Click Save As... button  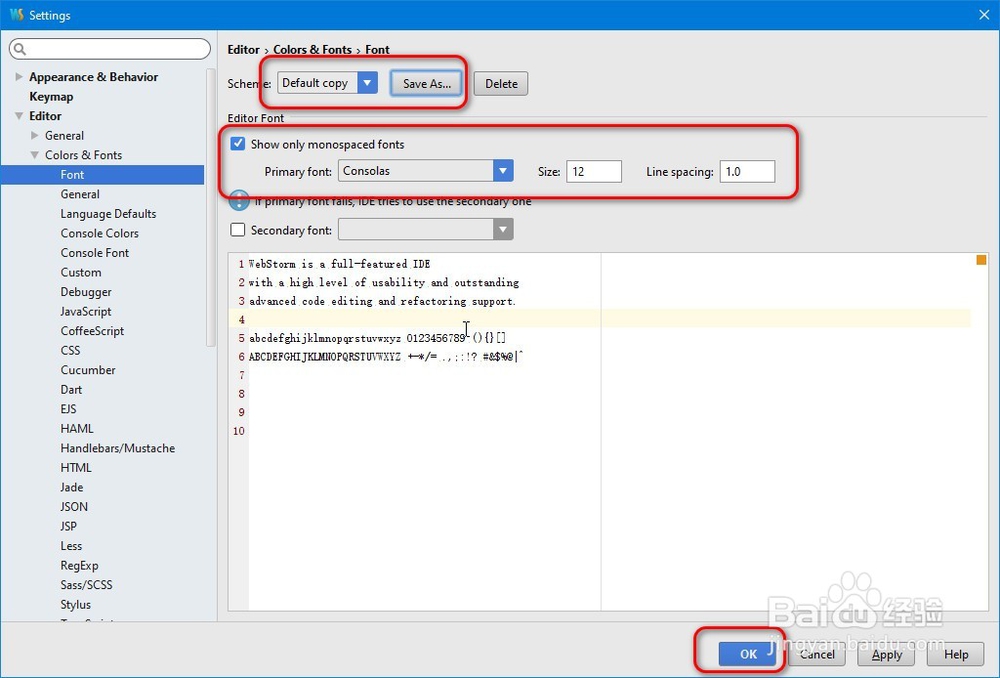[427, 84]
